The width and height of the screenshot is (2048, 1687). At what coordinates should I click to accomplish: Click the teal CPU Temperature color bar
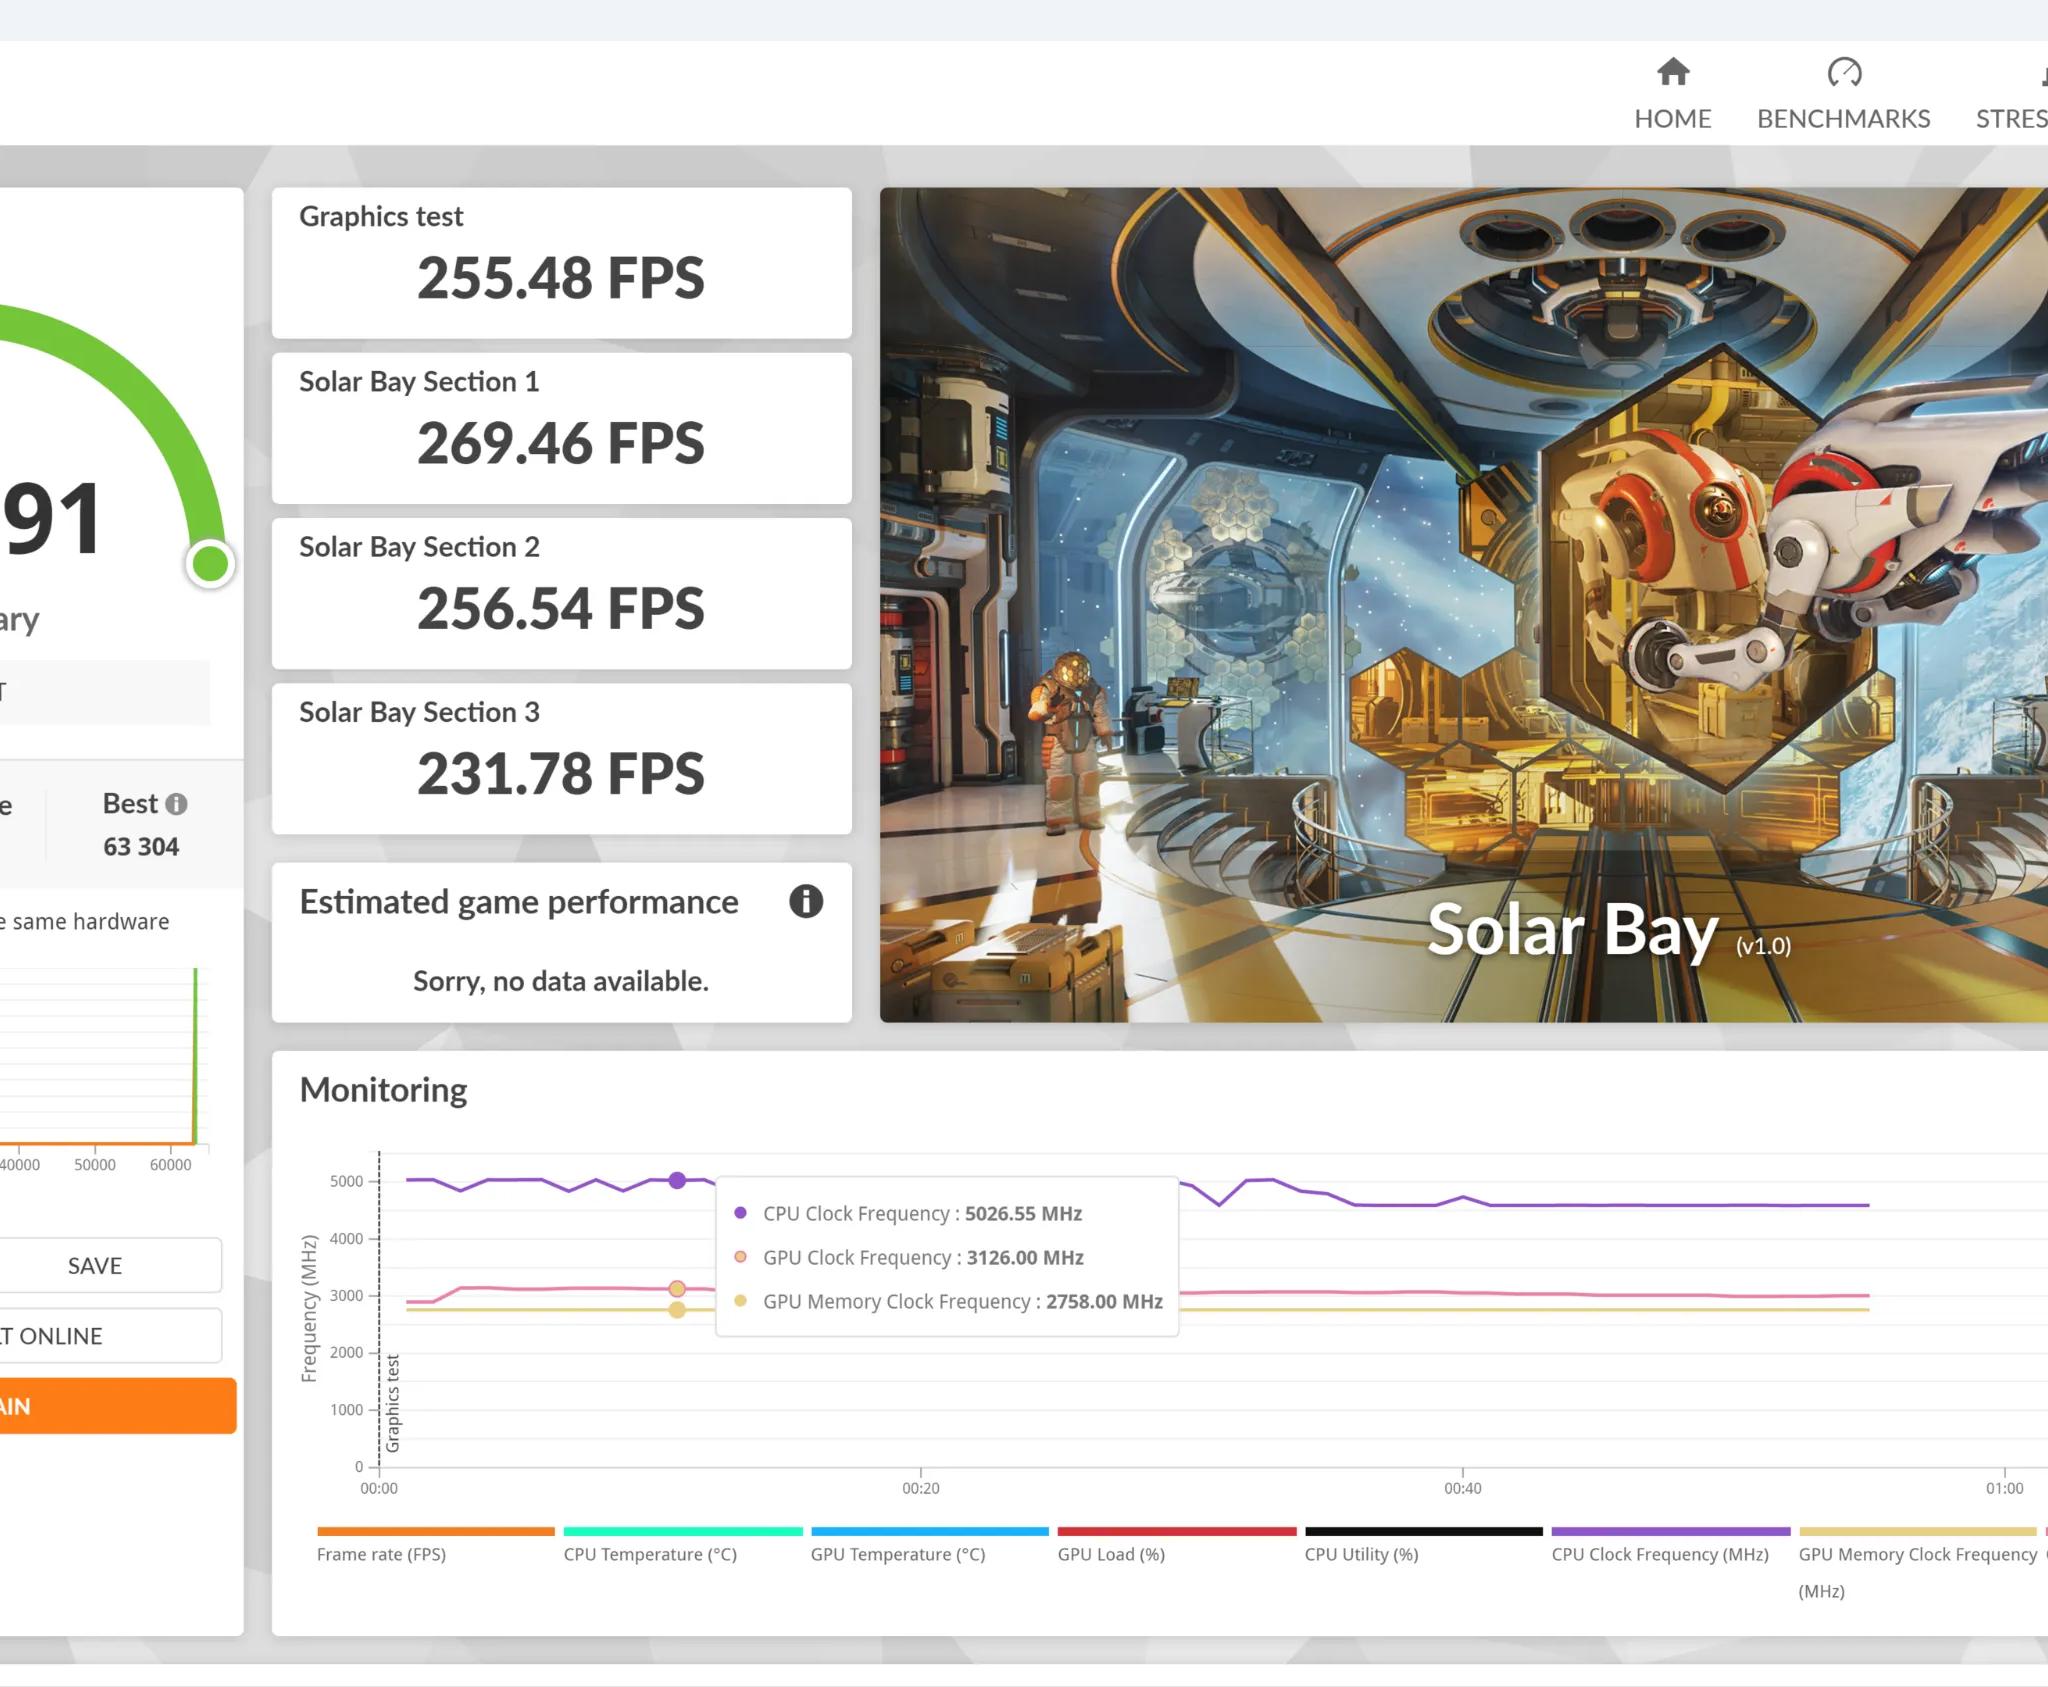tap(683, 1531)
